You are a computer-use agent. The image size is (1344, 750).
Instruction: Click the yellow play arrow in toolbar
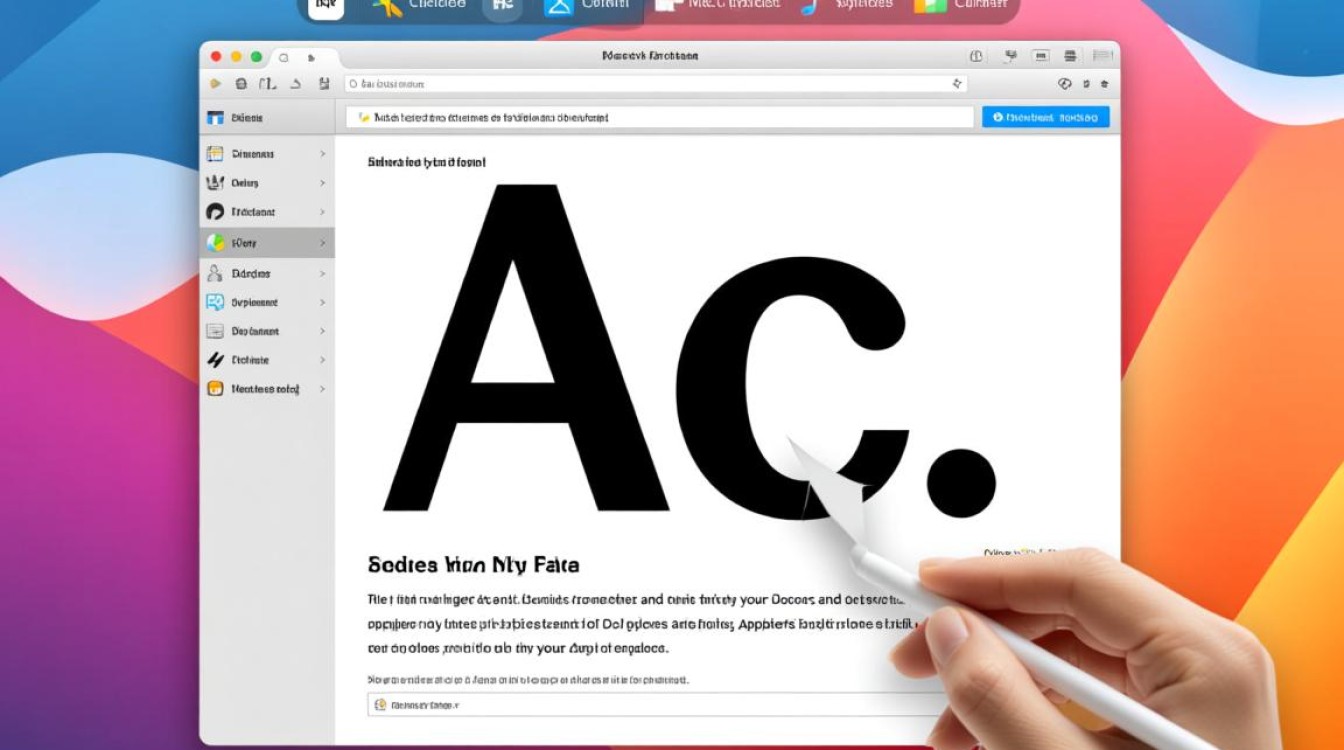[215, 84]
